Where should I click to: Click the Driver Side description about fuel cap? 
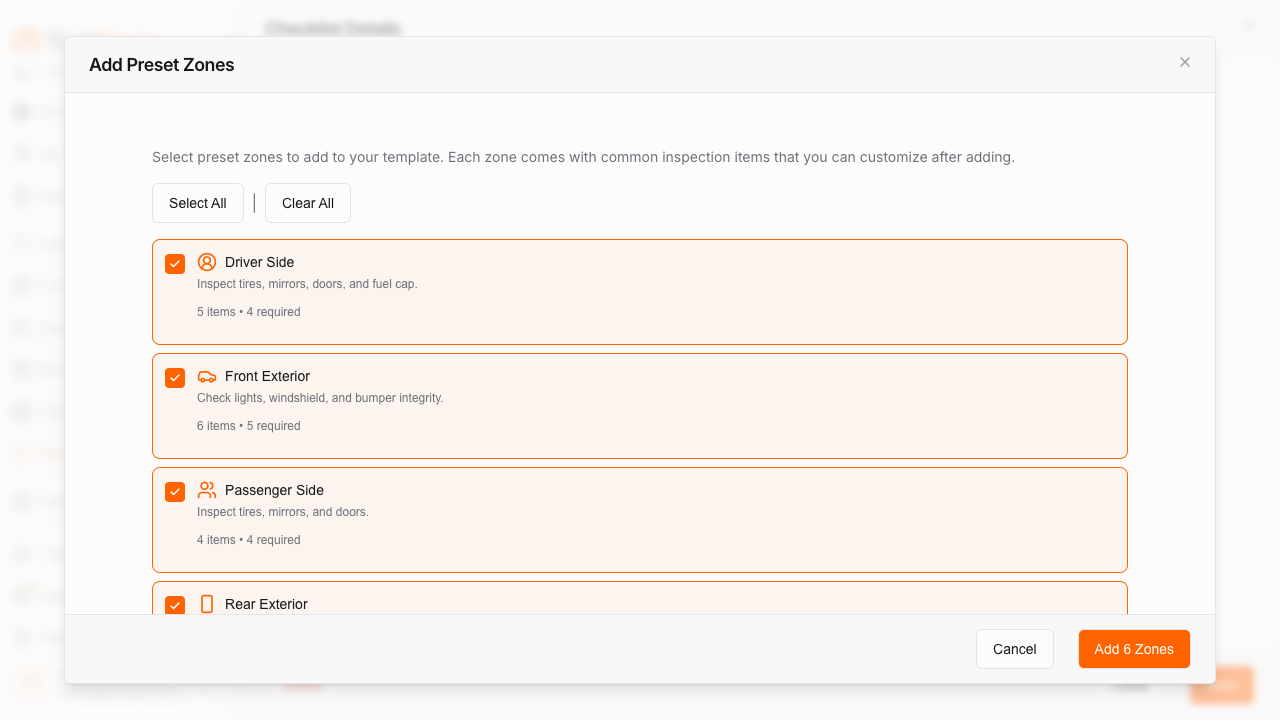[x=307, y=284]
